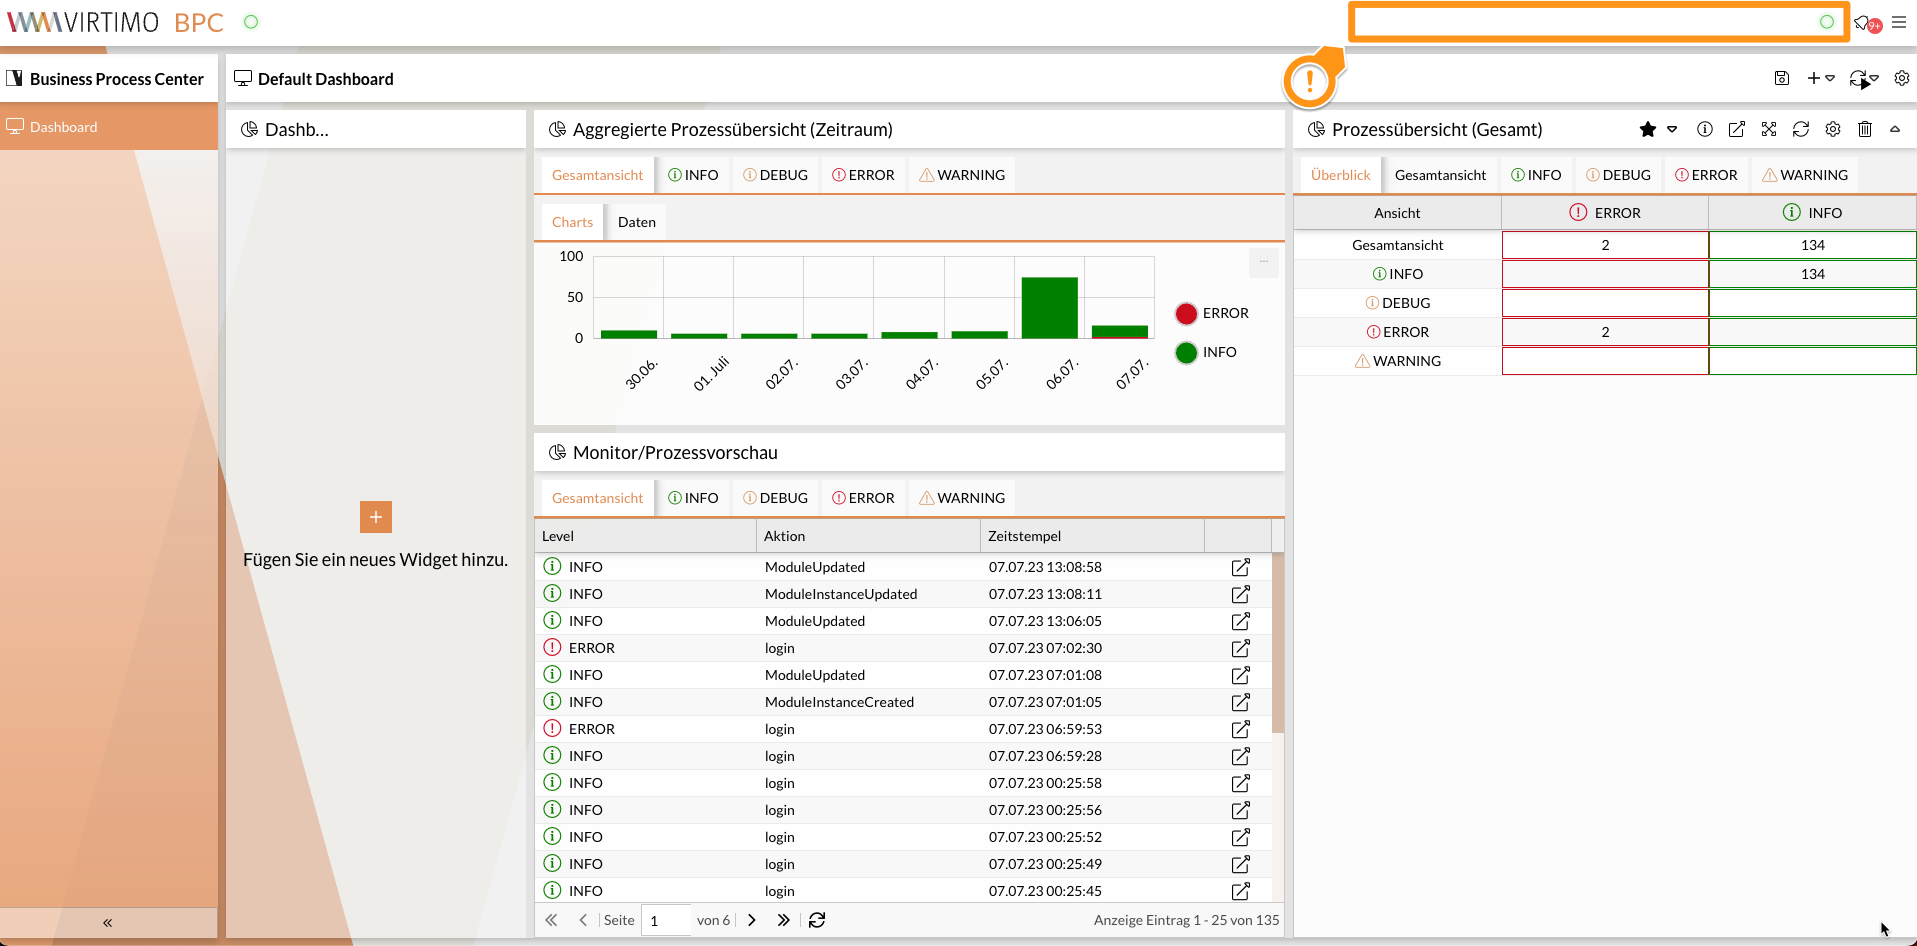Select the Überblick tab
This screenshot has width=1917, height=946.
pos(1339,174)
